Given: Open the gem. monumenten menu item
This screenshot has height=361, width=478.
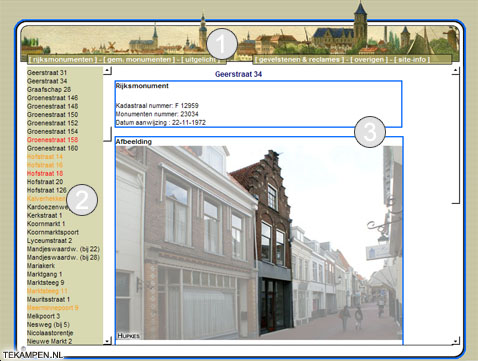Looking at the screenshot, I should (x=139, y=60).
